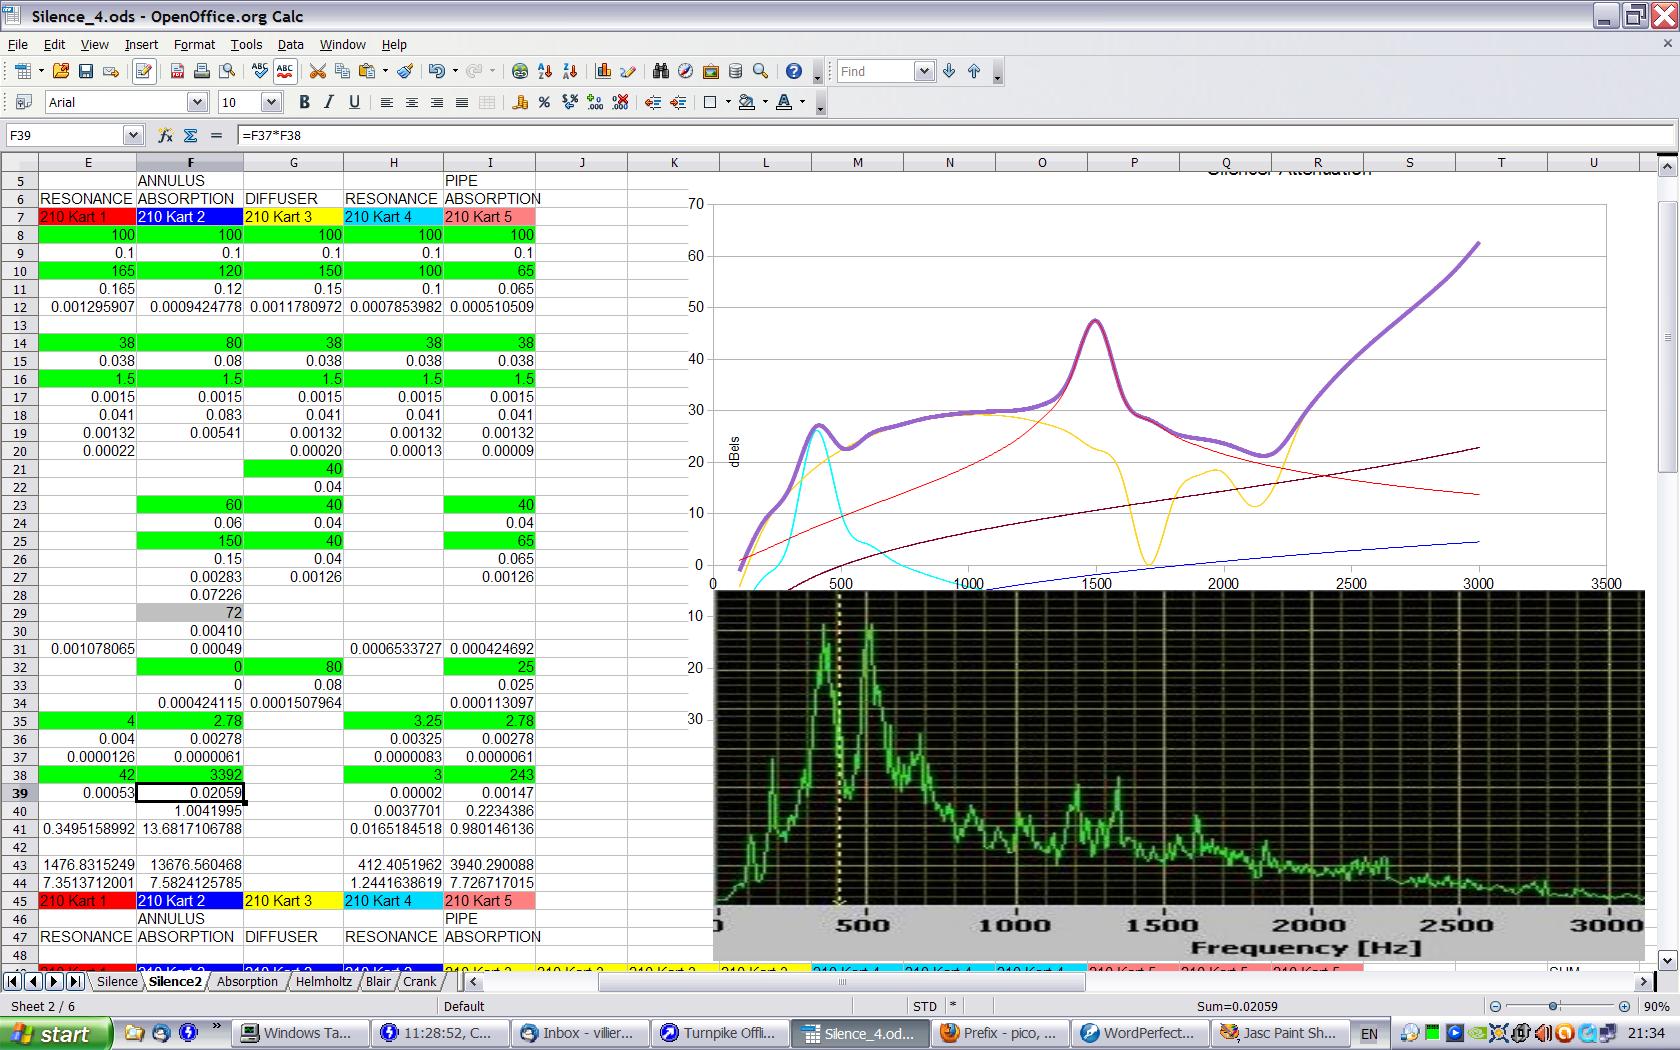Switch to the Absorption sheet tab

[247, 982]
